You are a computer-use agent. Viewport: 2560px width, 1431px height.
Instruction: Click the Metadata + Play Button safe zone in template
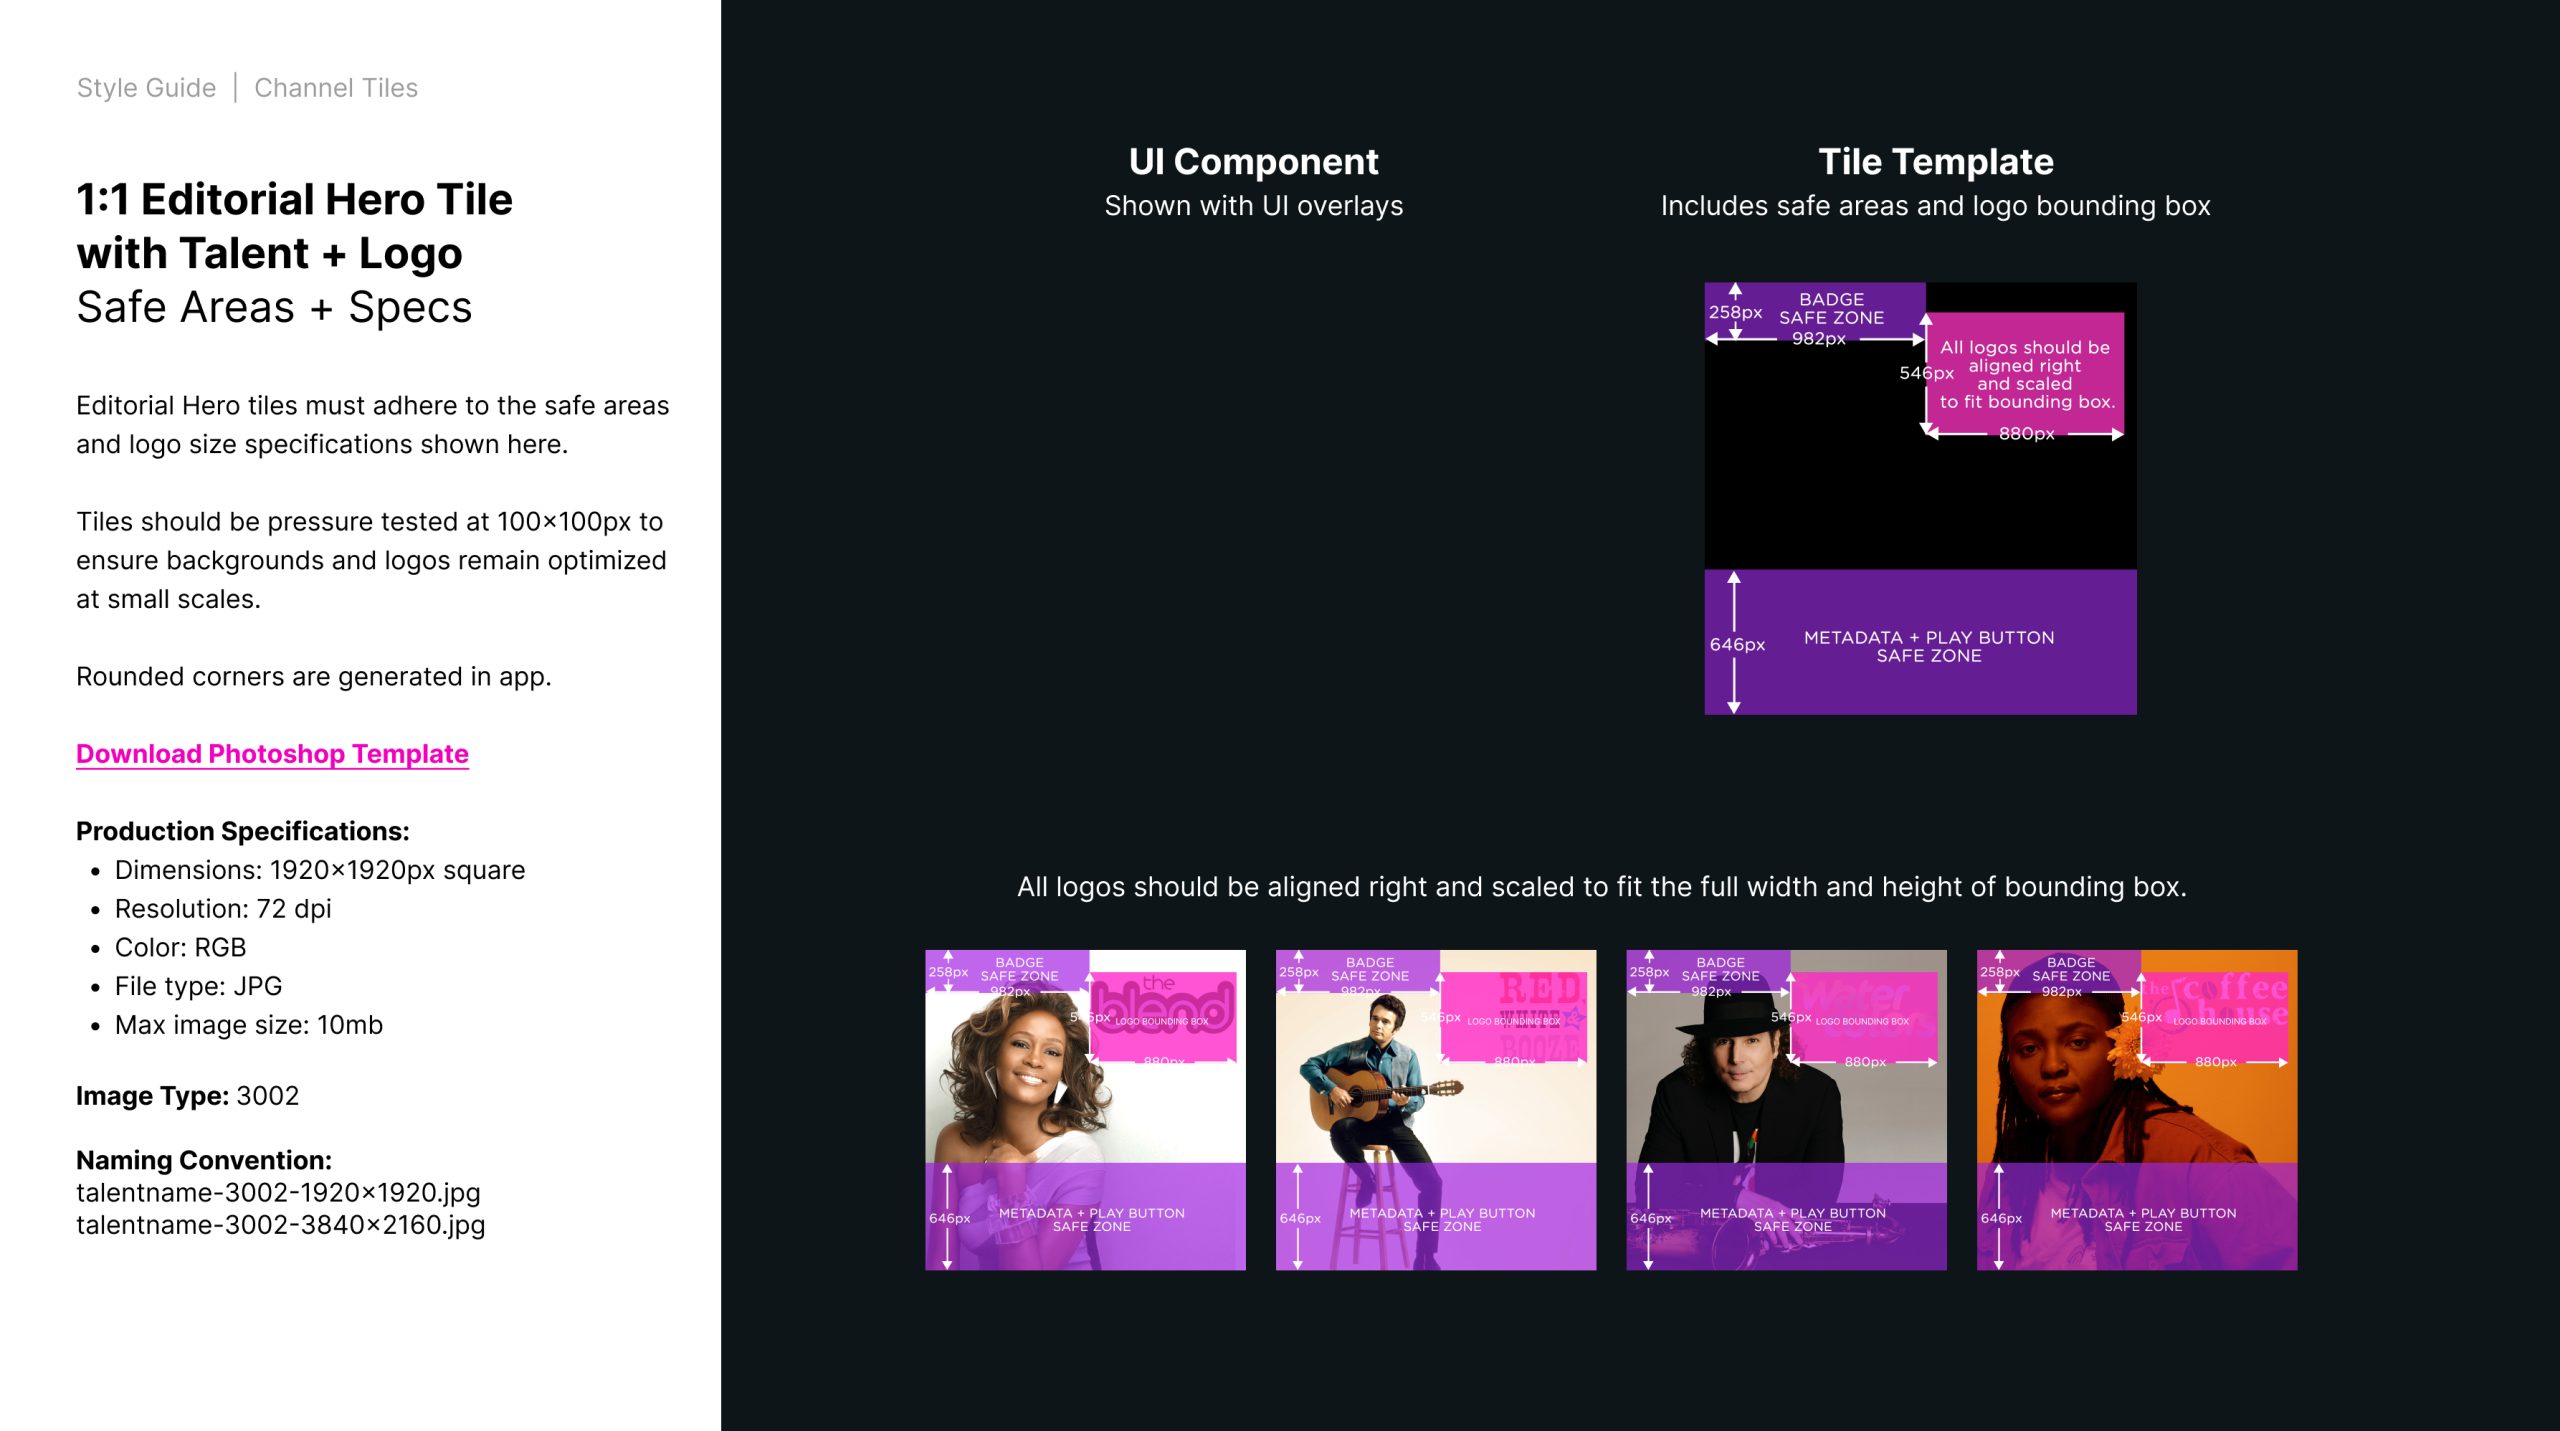click(x=1920, y=642)
